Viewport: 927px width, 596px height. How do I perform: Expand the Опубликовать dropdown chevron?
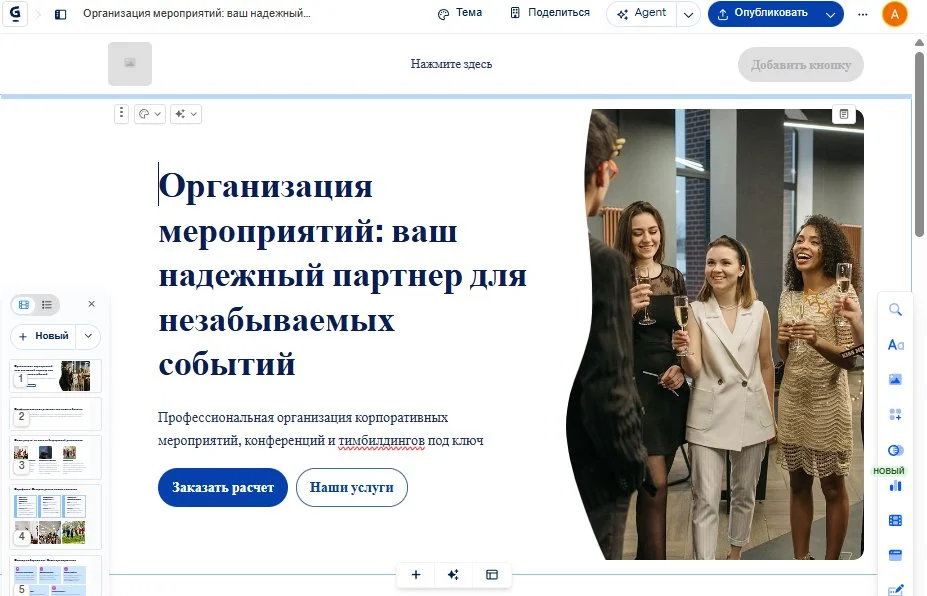pyautogui.click(x=830, y=14)
